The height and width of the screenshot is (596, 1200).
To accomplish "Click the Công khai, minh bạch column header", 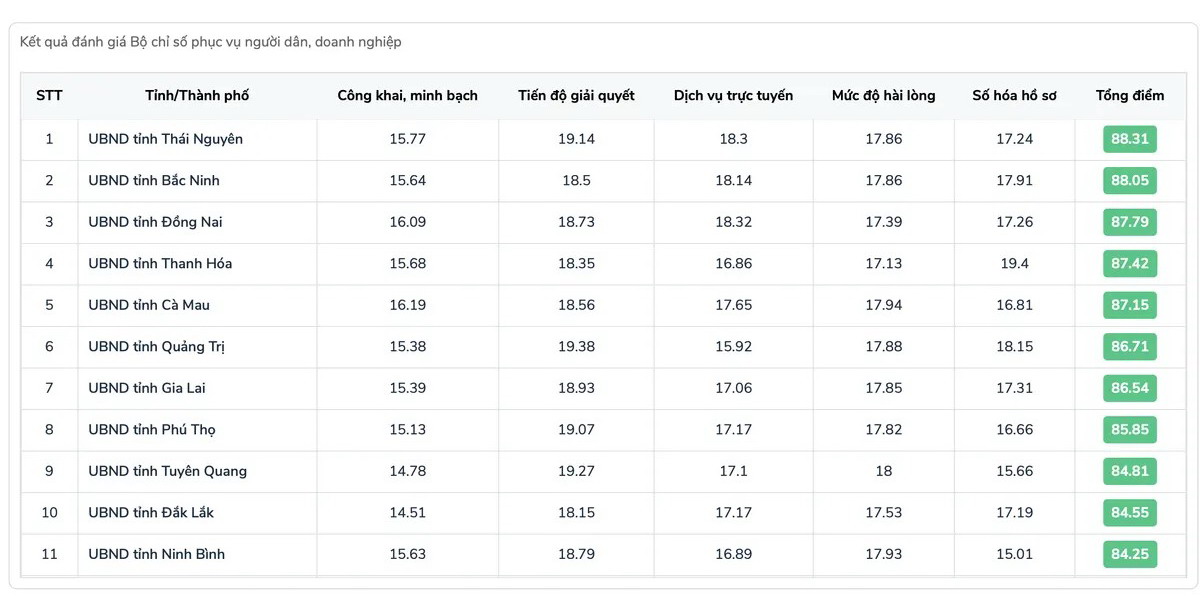I will pos(407,96).
